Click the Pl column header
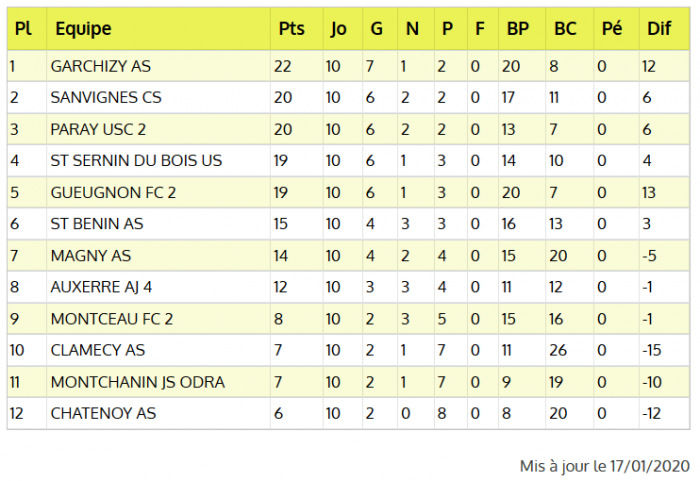This screenshot has height=481, width=700. tap(23, 29)
